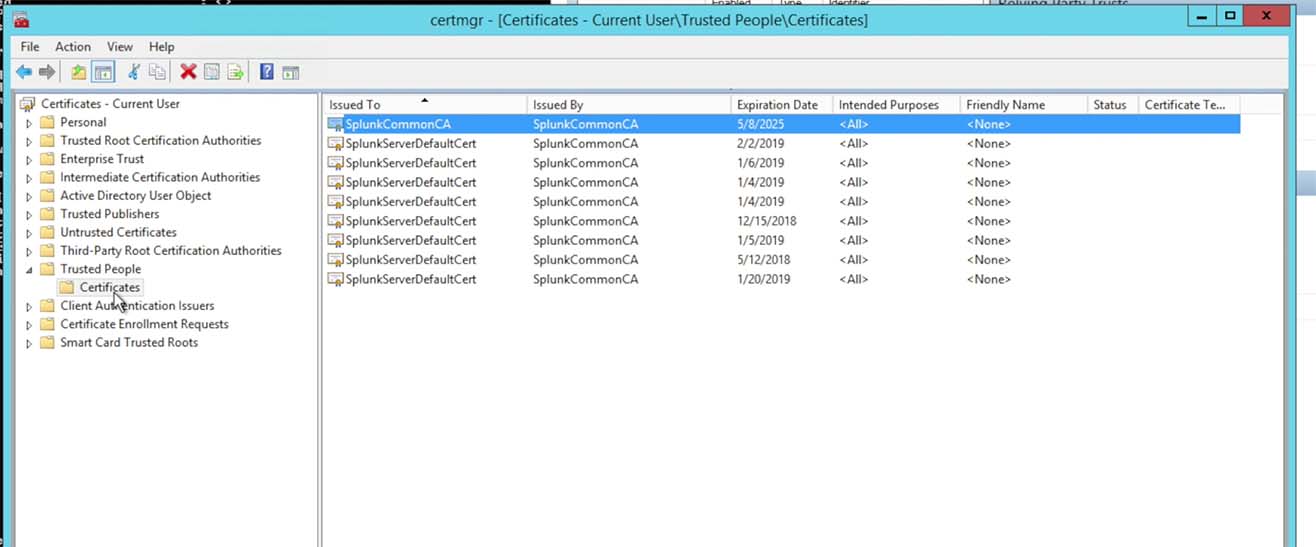
Task: Click the Export List toolbar icon
Action: point(235,72)
